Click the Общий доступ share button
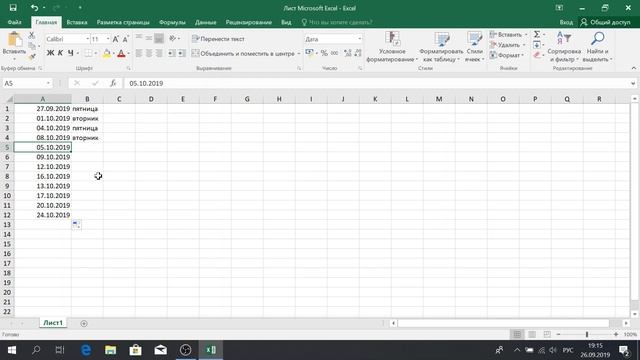The height and width of the screenshot is (360, 640). 606,22
